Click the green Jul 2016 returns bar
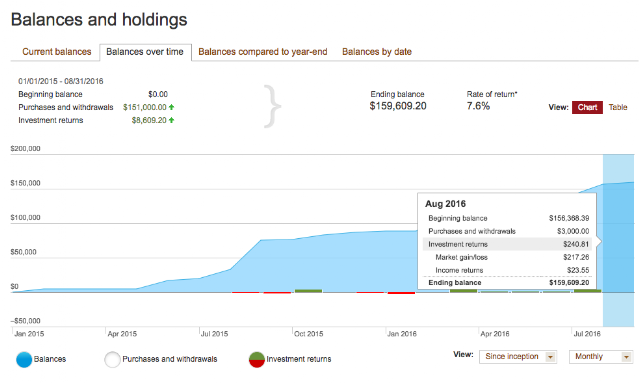Viewport: 640px width, 384px height. (x=587, y=291)
